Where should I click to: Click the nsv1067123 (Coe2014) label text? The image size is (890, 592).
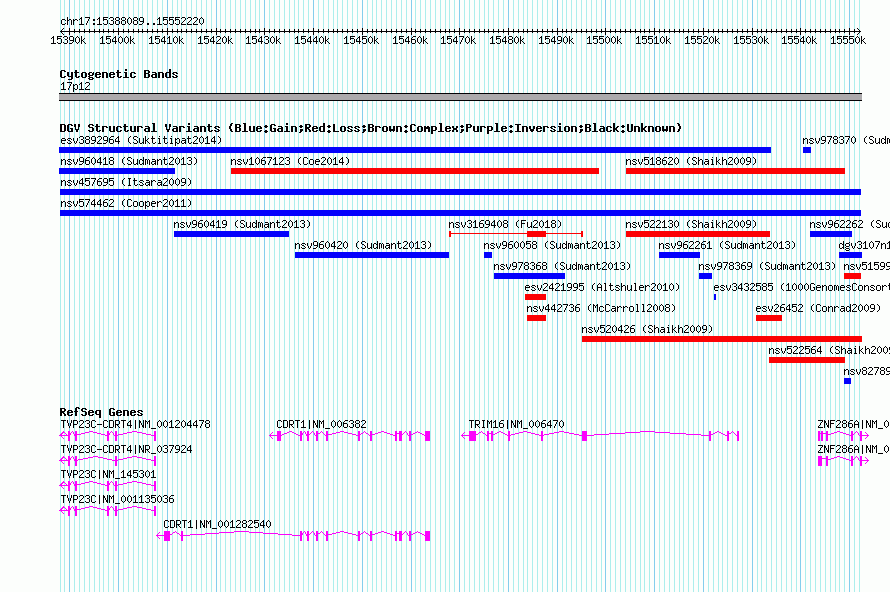pos(291,161)
